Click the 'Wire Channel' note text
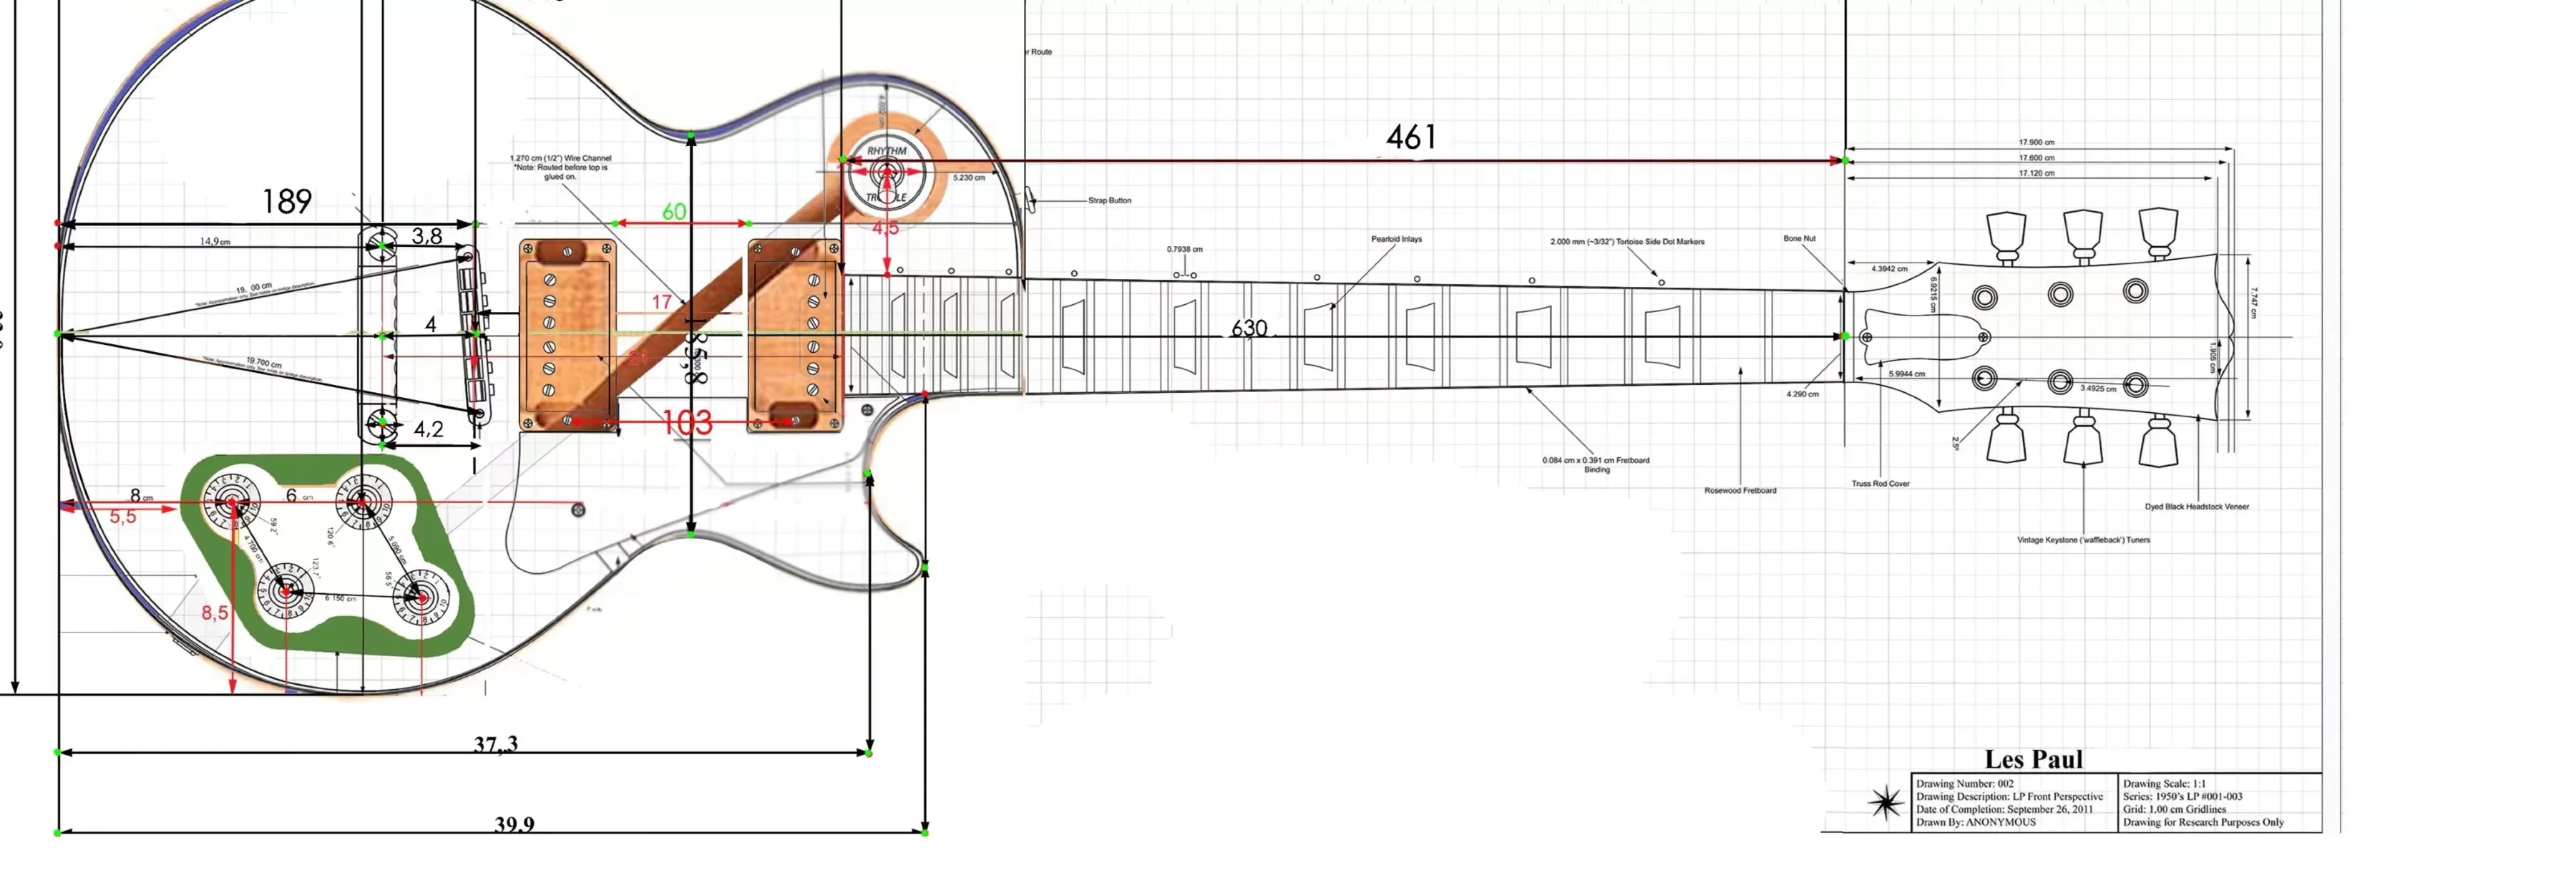 click(560, 167)
